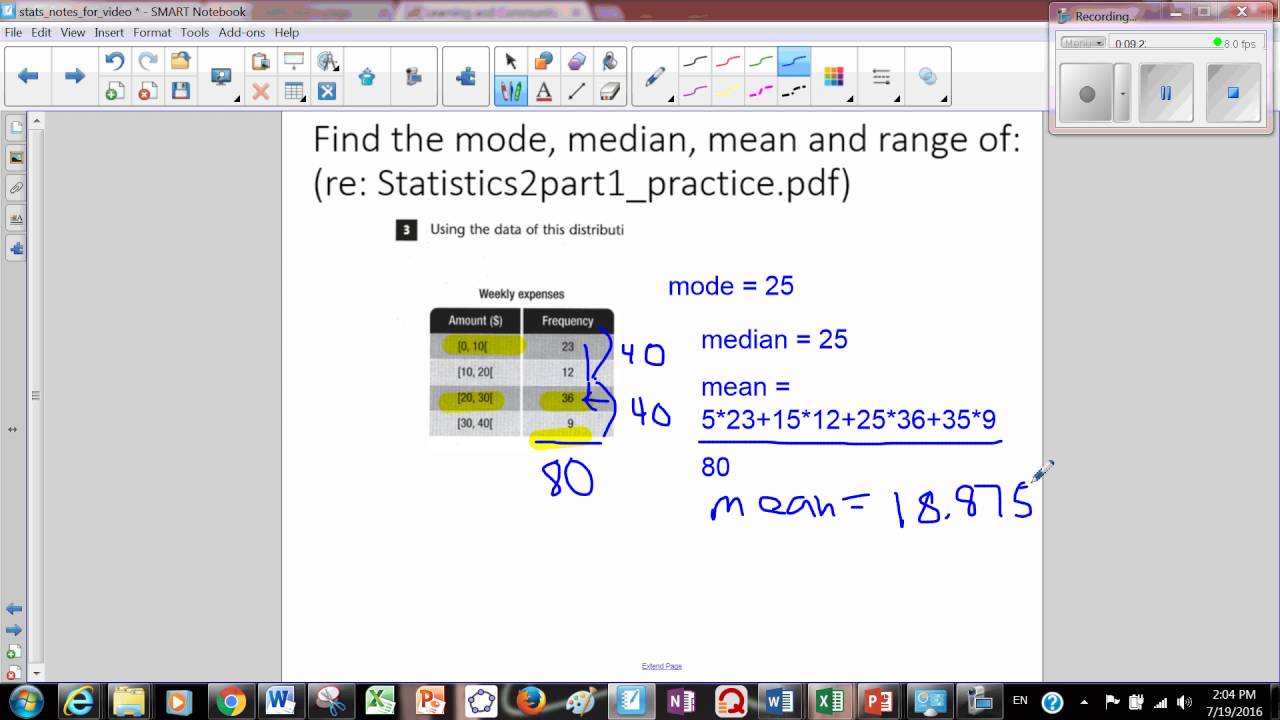Viewport: 1280px width, 720px height.
Task: Open the measurement tools dropdown
Action: point(328,62)
